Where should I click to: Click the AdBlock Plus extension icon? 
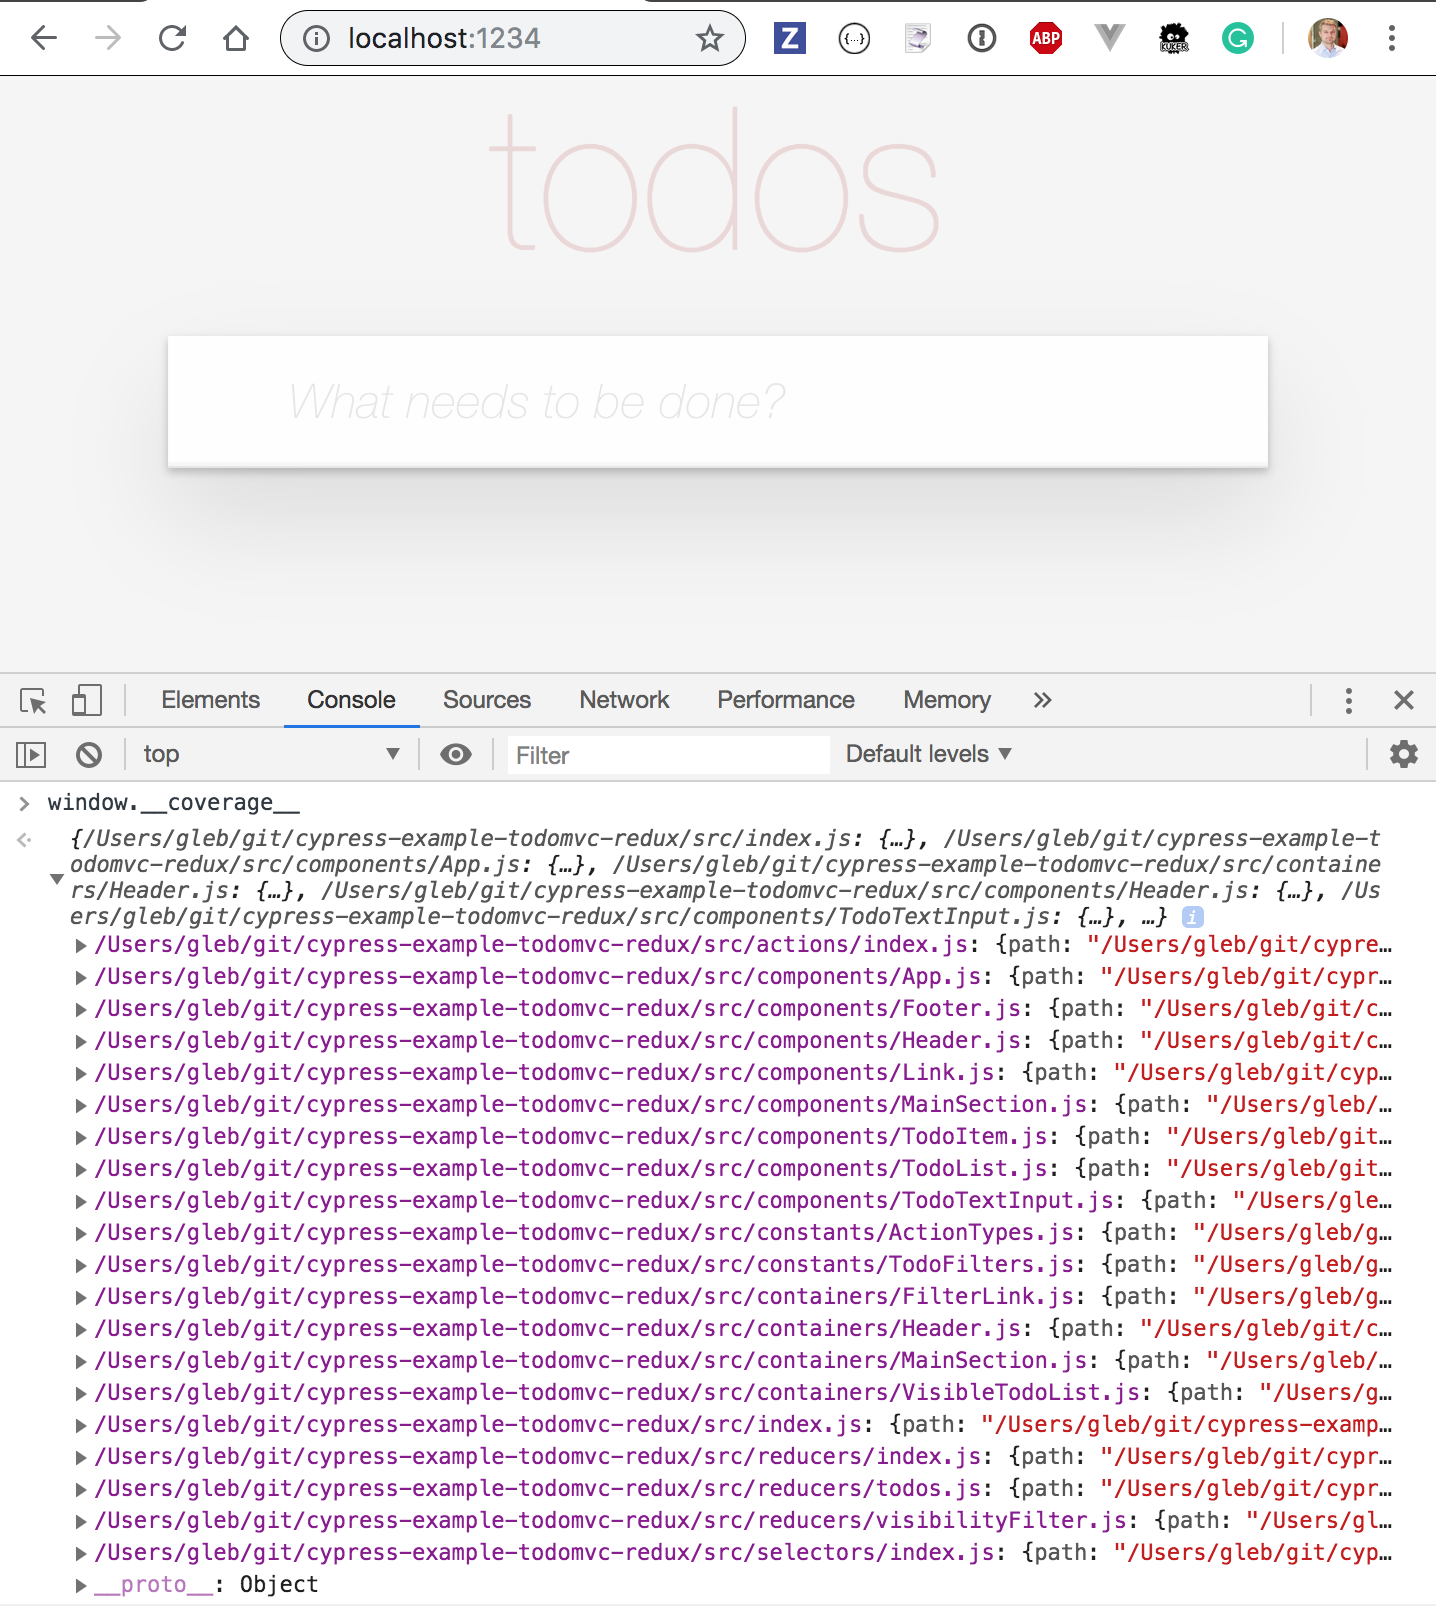[1046, 39]
